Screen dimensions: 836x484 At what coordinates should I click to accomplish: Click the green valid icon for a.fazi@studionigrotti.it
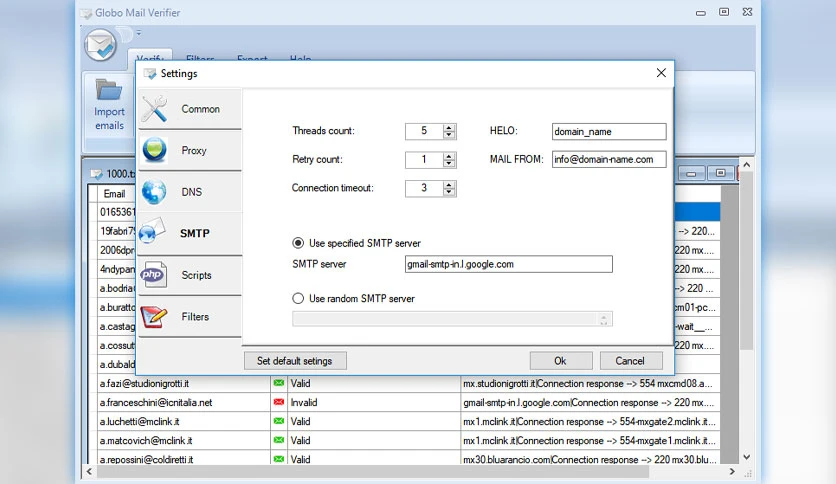click(x=278, y=383)
